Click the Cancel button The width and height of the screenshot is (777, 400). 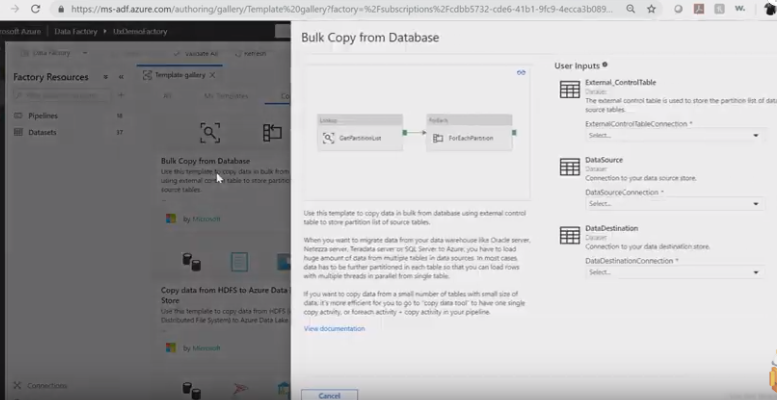click(x=330, y=395)
